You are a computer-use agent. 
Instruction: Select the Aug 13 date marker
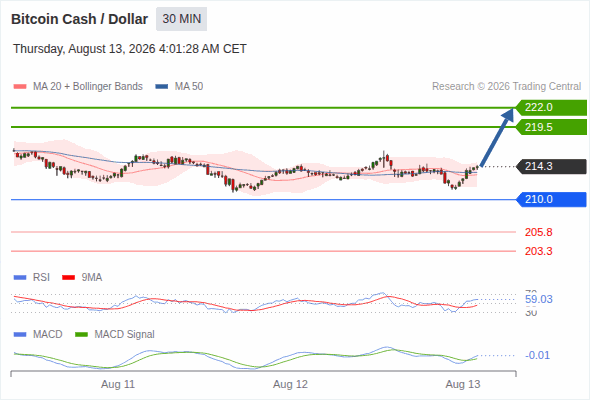(463, 384)
